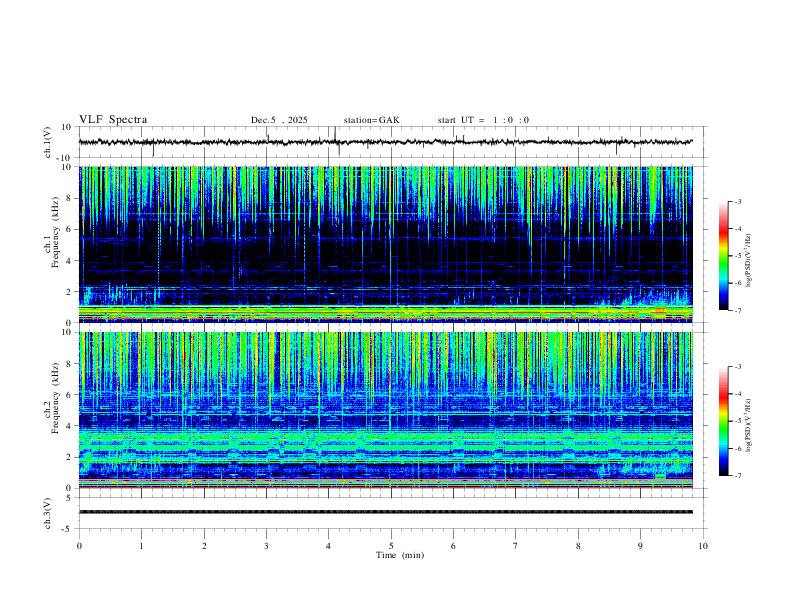Click the "-5" tick on ch.1 color bar
Viewport: 792px width, 612px height.
coord(737,256)
